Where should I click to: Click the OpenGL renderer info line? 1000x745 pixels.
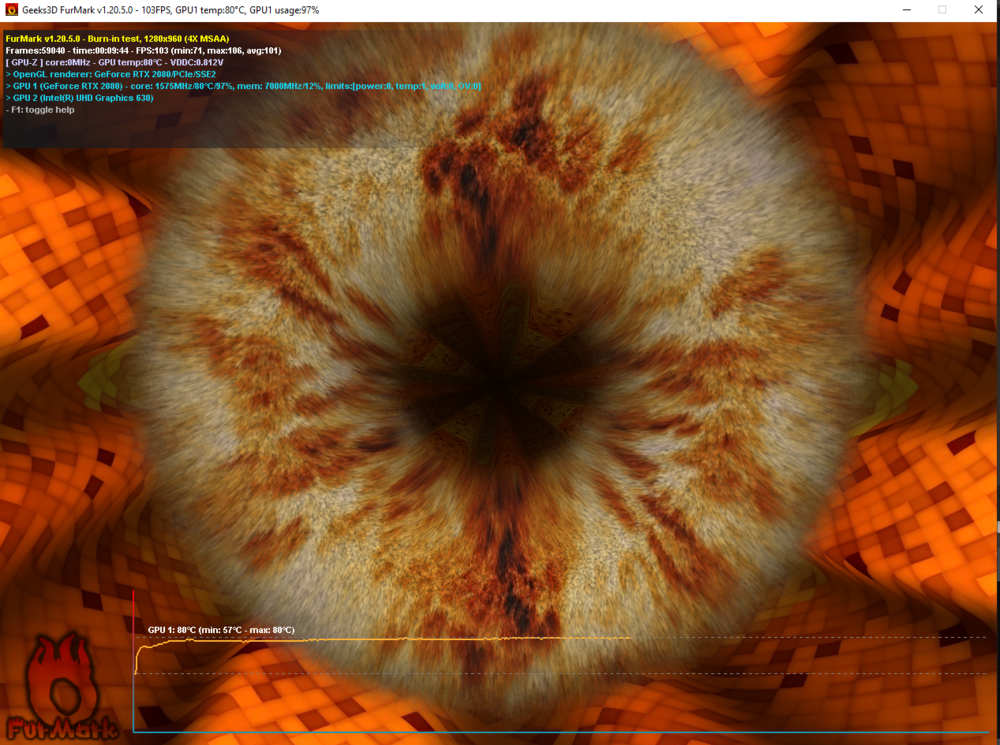(x=110, y=74)
